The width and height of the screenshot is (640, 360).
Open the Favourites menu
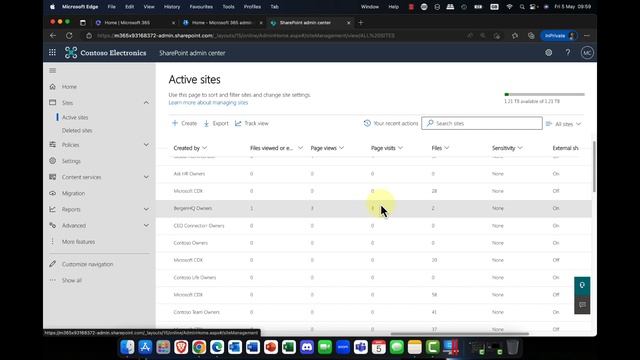201,7
